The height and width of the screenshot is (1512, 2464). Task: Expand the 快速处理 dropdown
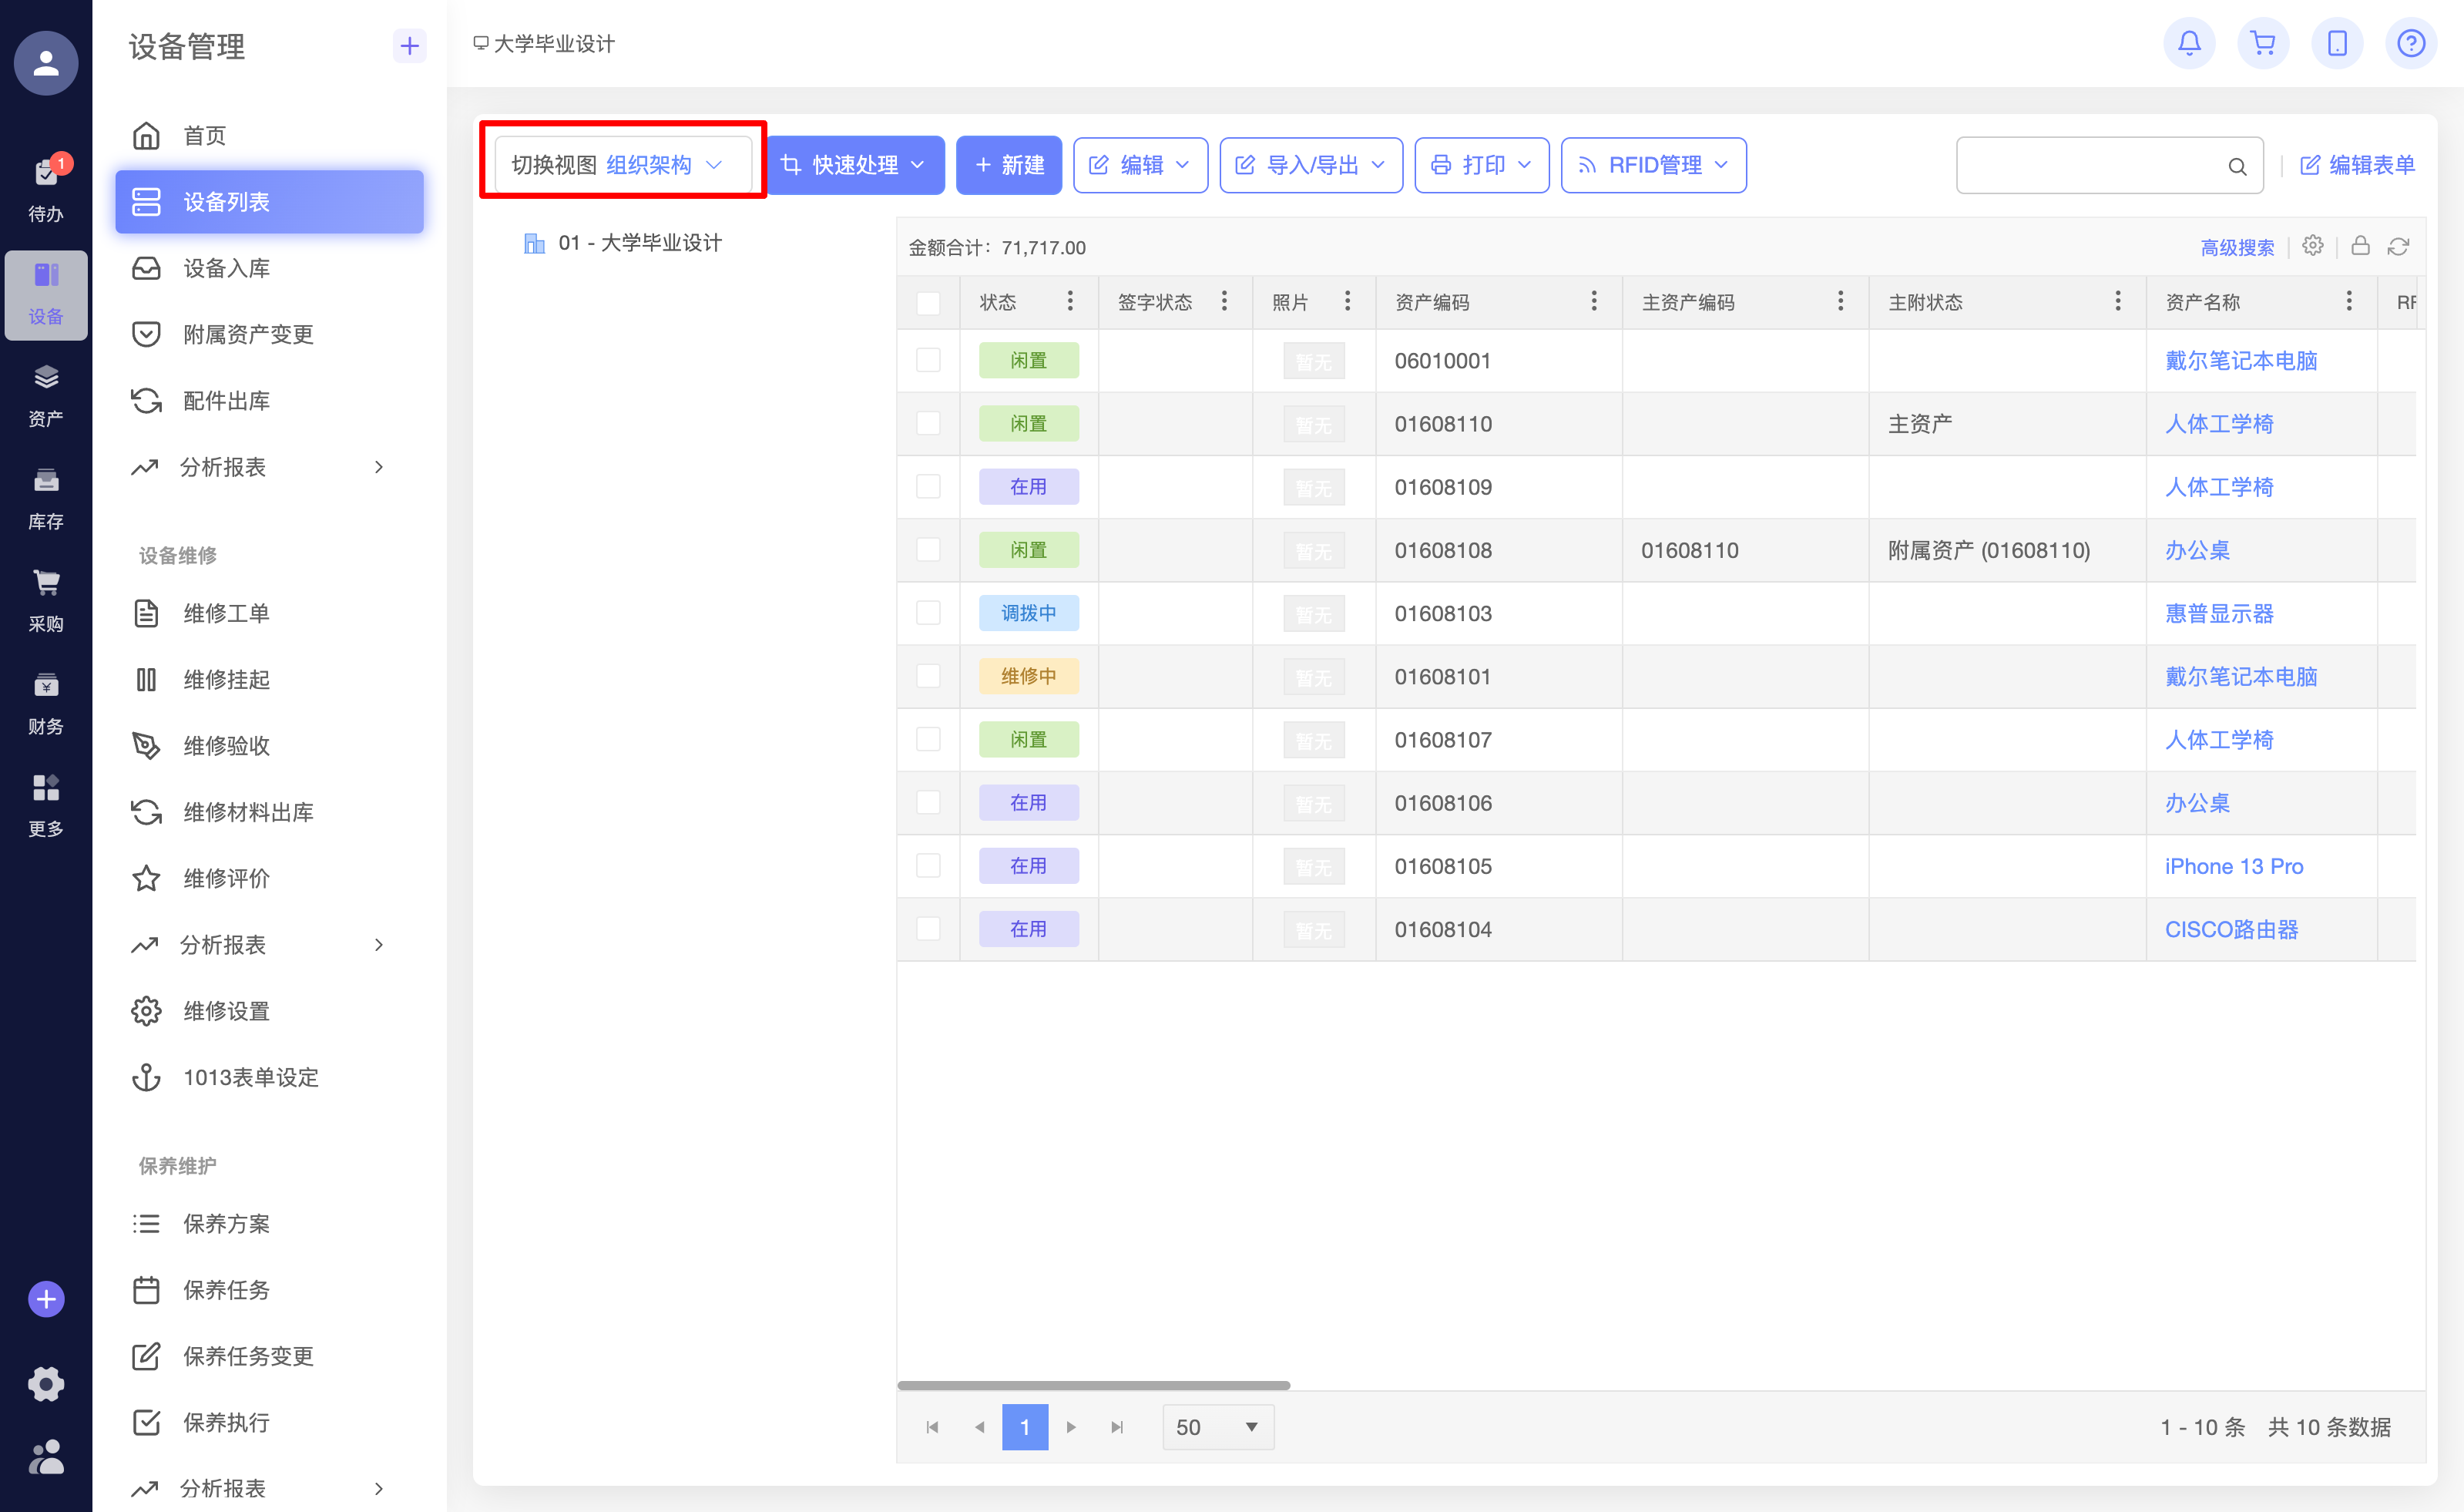[x=855, y=165]
